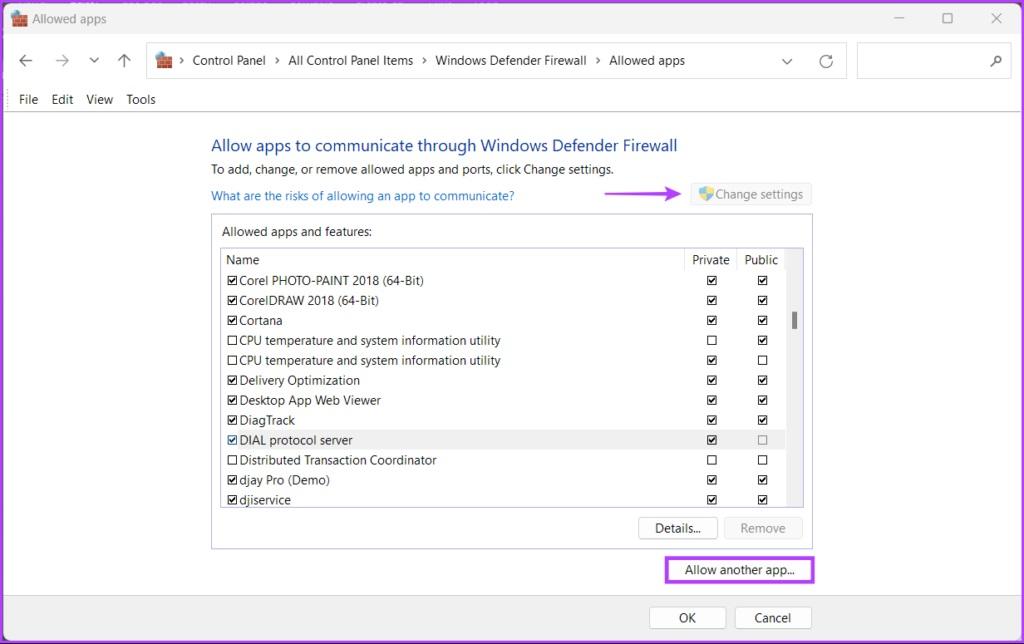Toggle Private checkbox for Delivery Optimization

712,380
